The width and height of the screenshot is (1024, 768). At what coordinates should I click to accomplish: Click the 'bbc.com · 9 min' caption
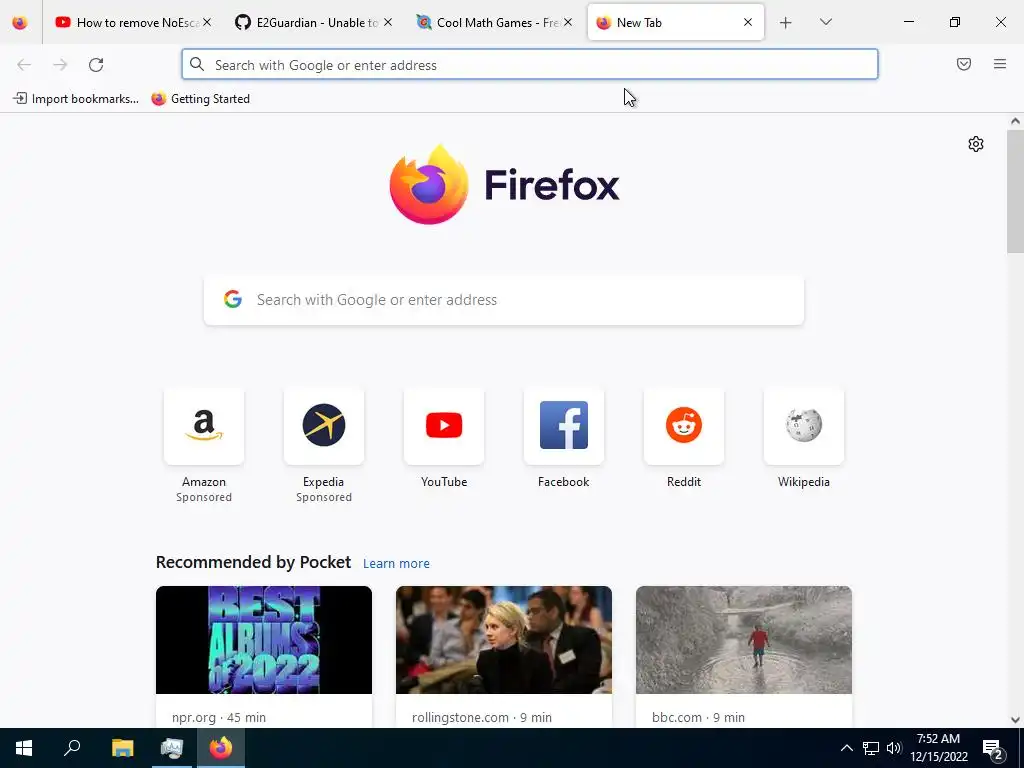[x=698, y=717]
